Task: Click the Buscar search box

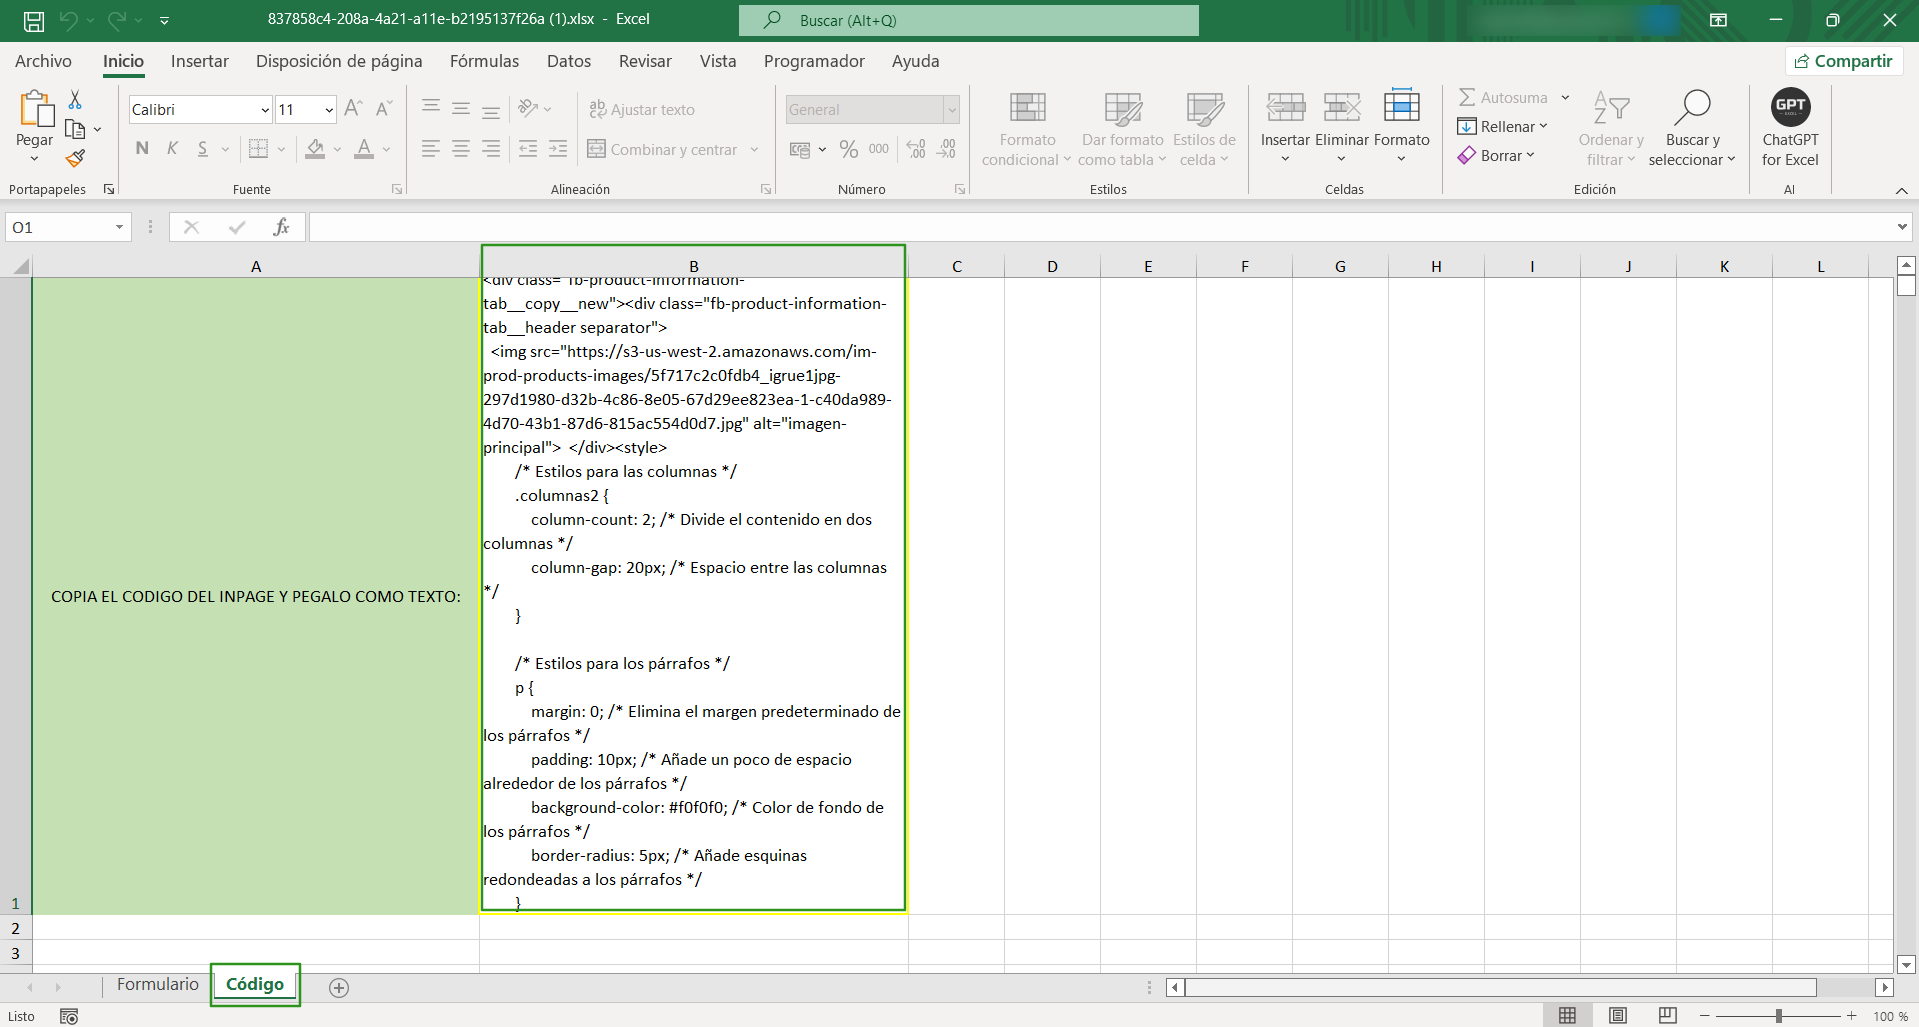Action: [968, 20]
